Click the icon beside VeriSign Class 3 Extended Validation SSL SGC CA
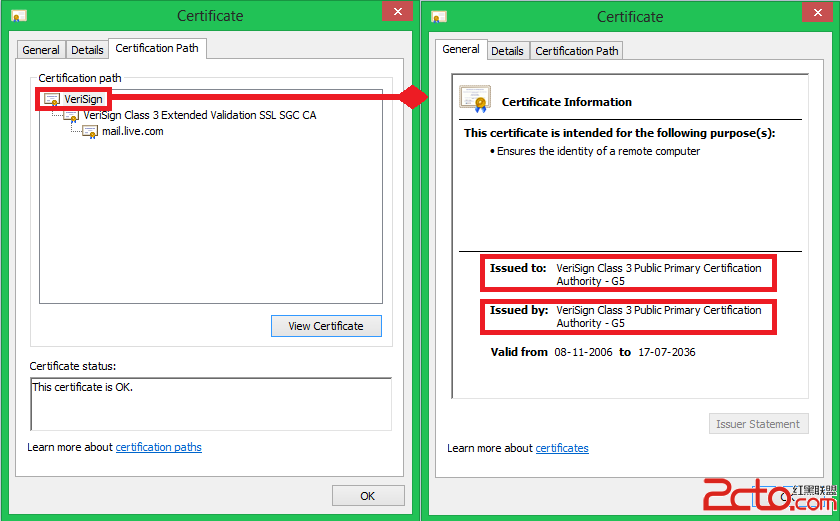 [x=71, y=116]
